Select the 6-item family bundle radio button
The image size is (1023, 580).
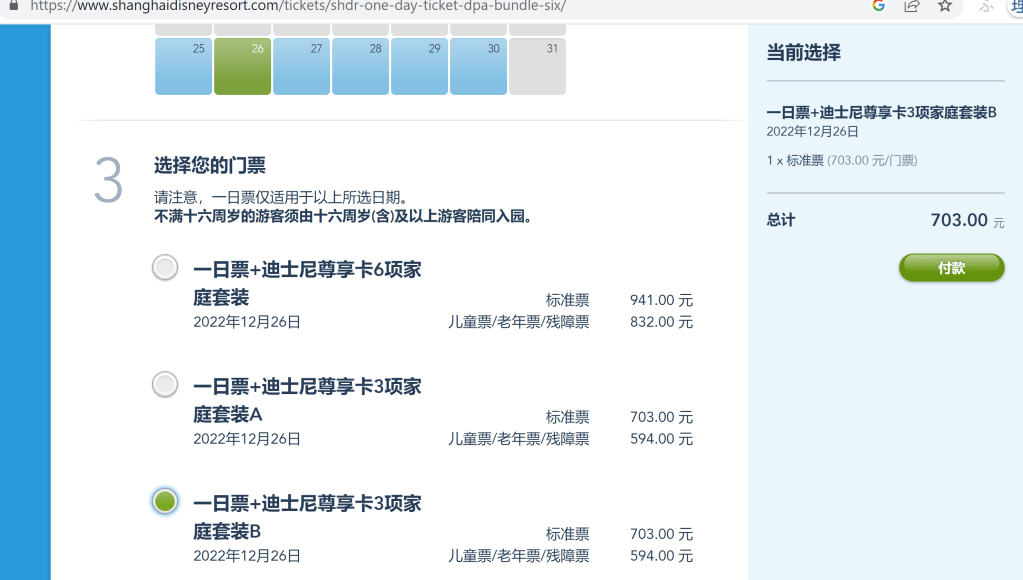[x=165, y=268]
